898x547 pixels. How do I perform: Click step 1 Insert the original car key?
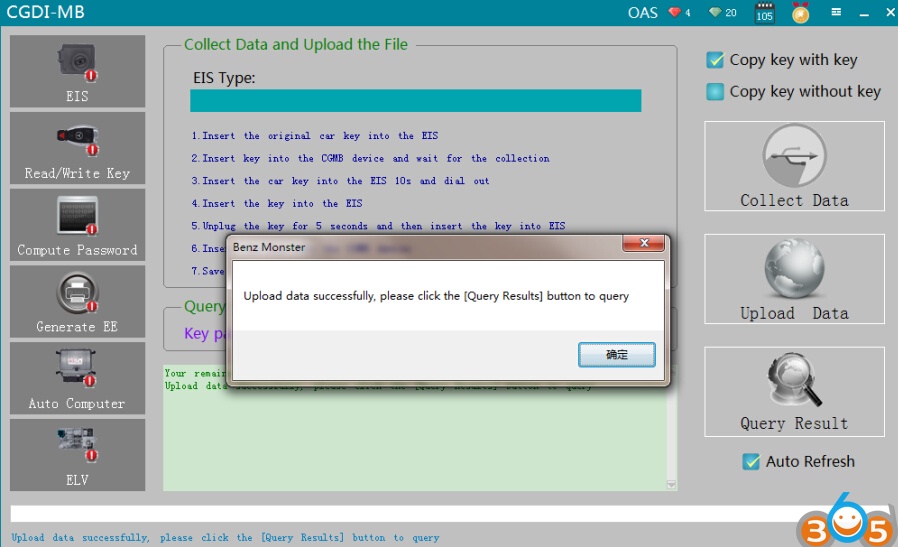(314, 136)
